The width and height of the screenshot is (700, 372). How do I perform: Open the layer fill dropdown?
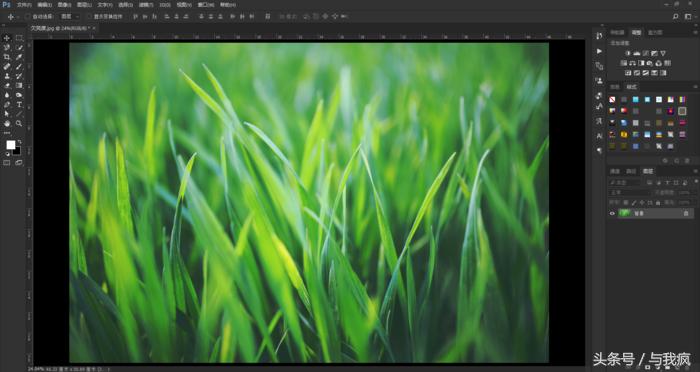coord(688,202)
